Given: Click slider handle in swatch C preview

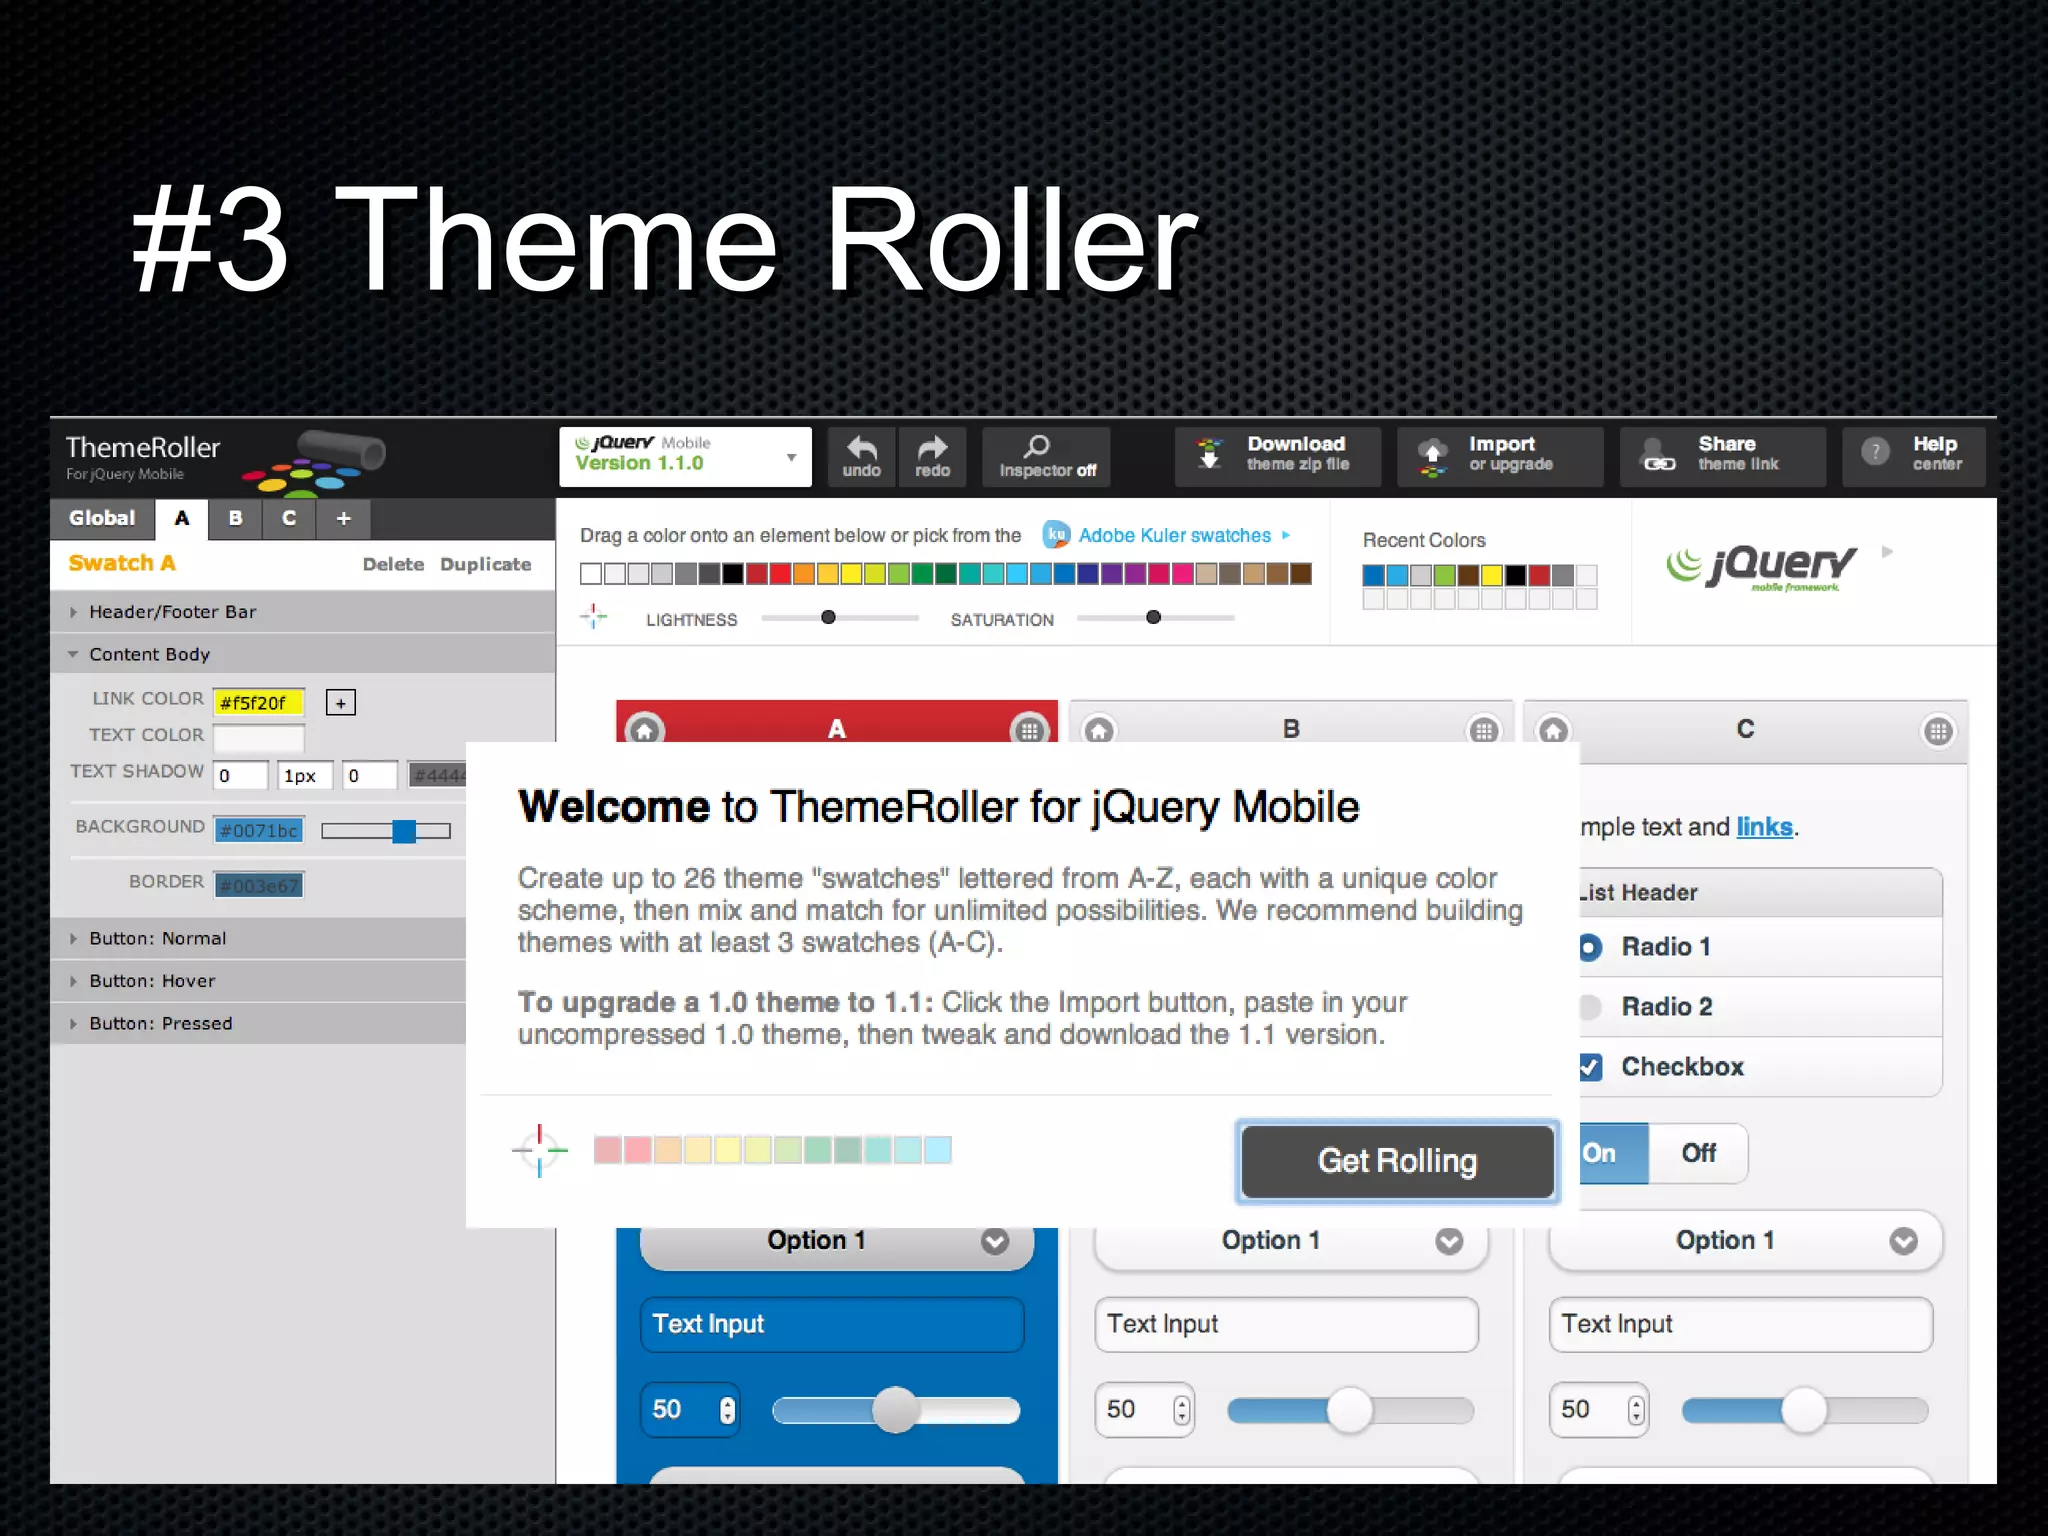Looking at the screenshot, I should click(x=1804, y=1410).
